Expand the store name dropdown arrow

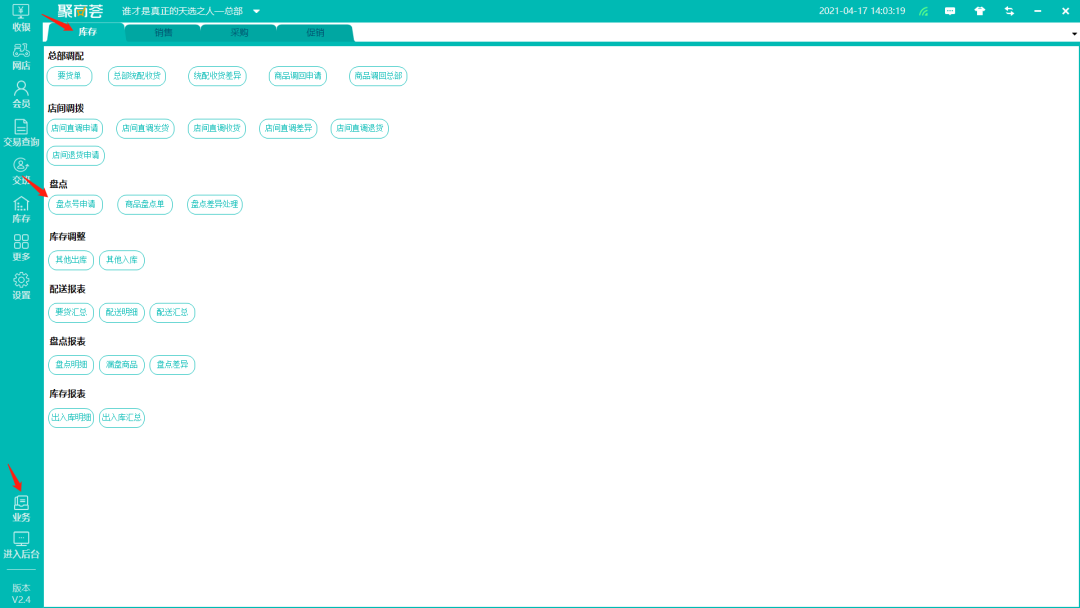pyautogui.click(x=256, y=11)
